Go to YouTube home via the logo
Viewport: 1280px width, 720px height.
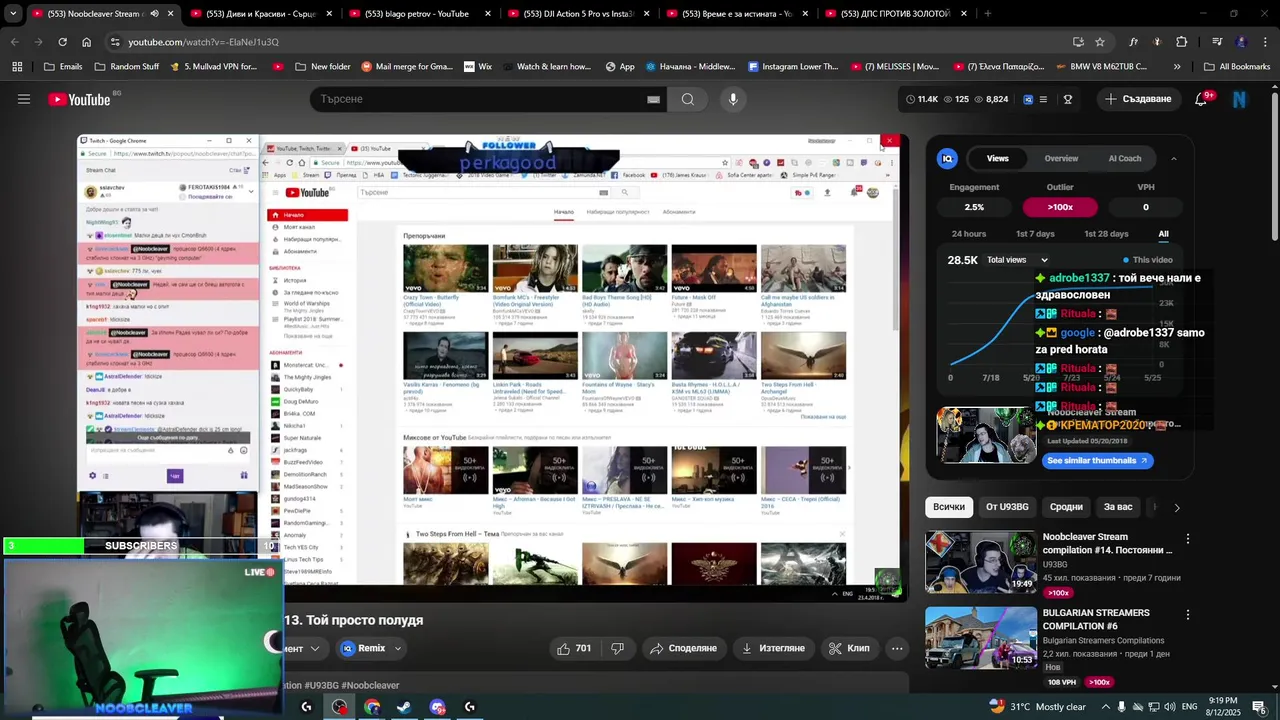[79, 99]
